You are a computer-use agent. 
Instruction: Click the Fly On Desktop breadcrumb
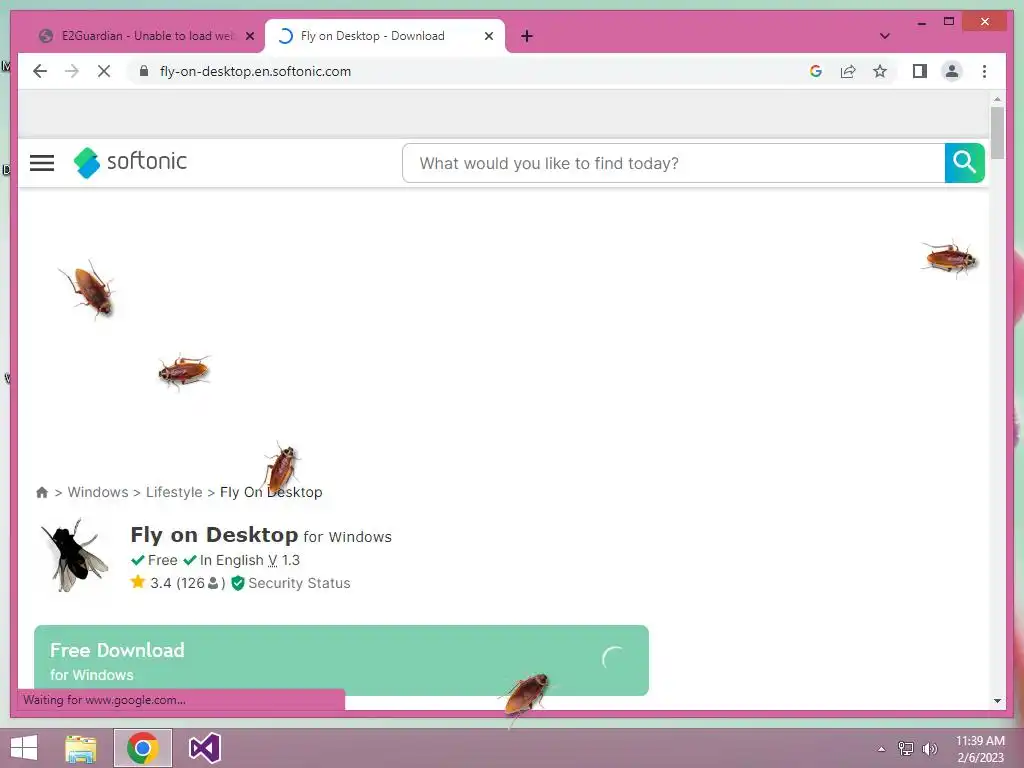point(271,492)
